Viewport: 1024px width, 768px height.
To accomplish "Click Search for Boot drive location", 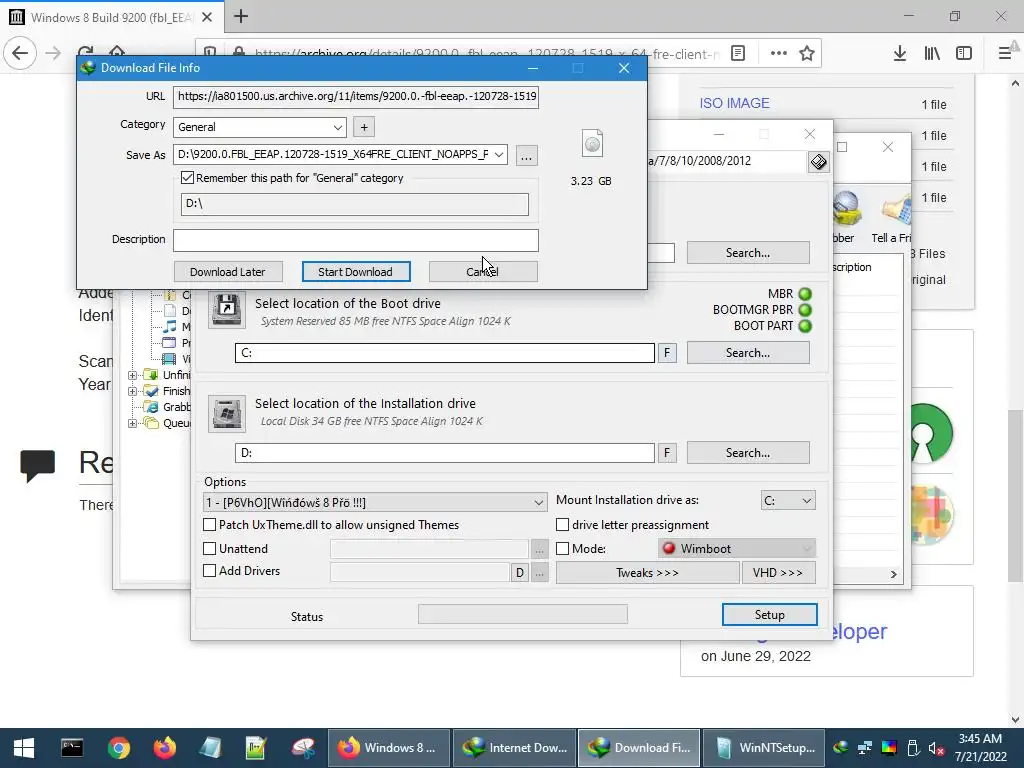I will pyautogui.click(x=748, y=353).
